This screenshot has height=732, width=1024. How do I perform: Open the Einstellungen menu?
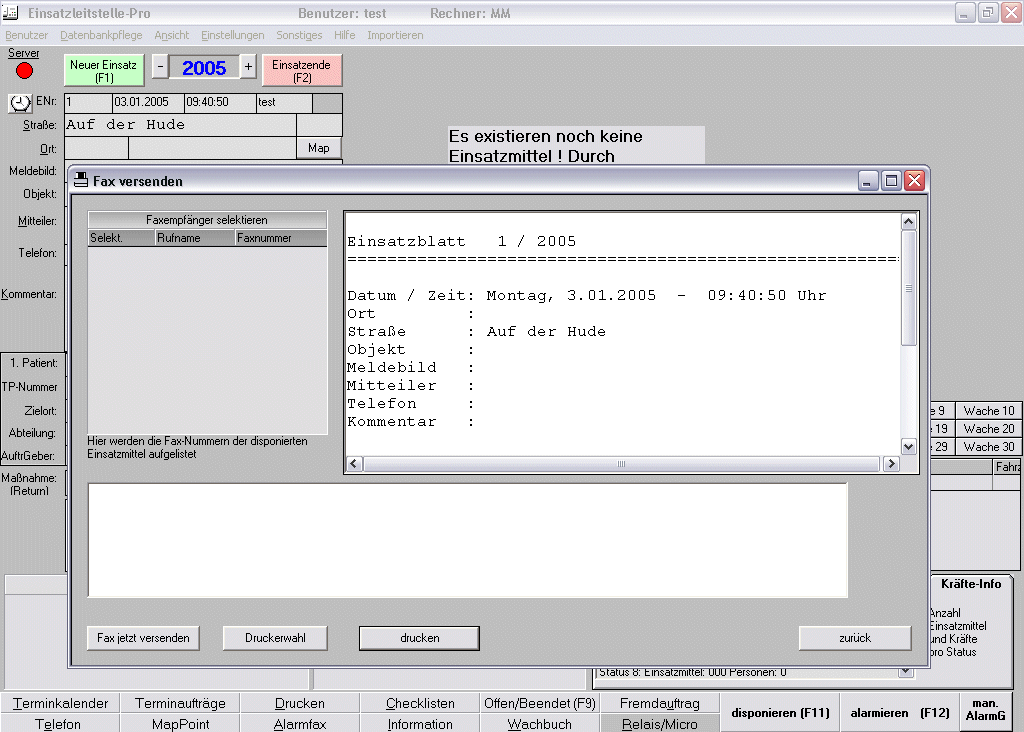point(233,35)
